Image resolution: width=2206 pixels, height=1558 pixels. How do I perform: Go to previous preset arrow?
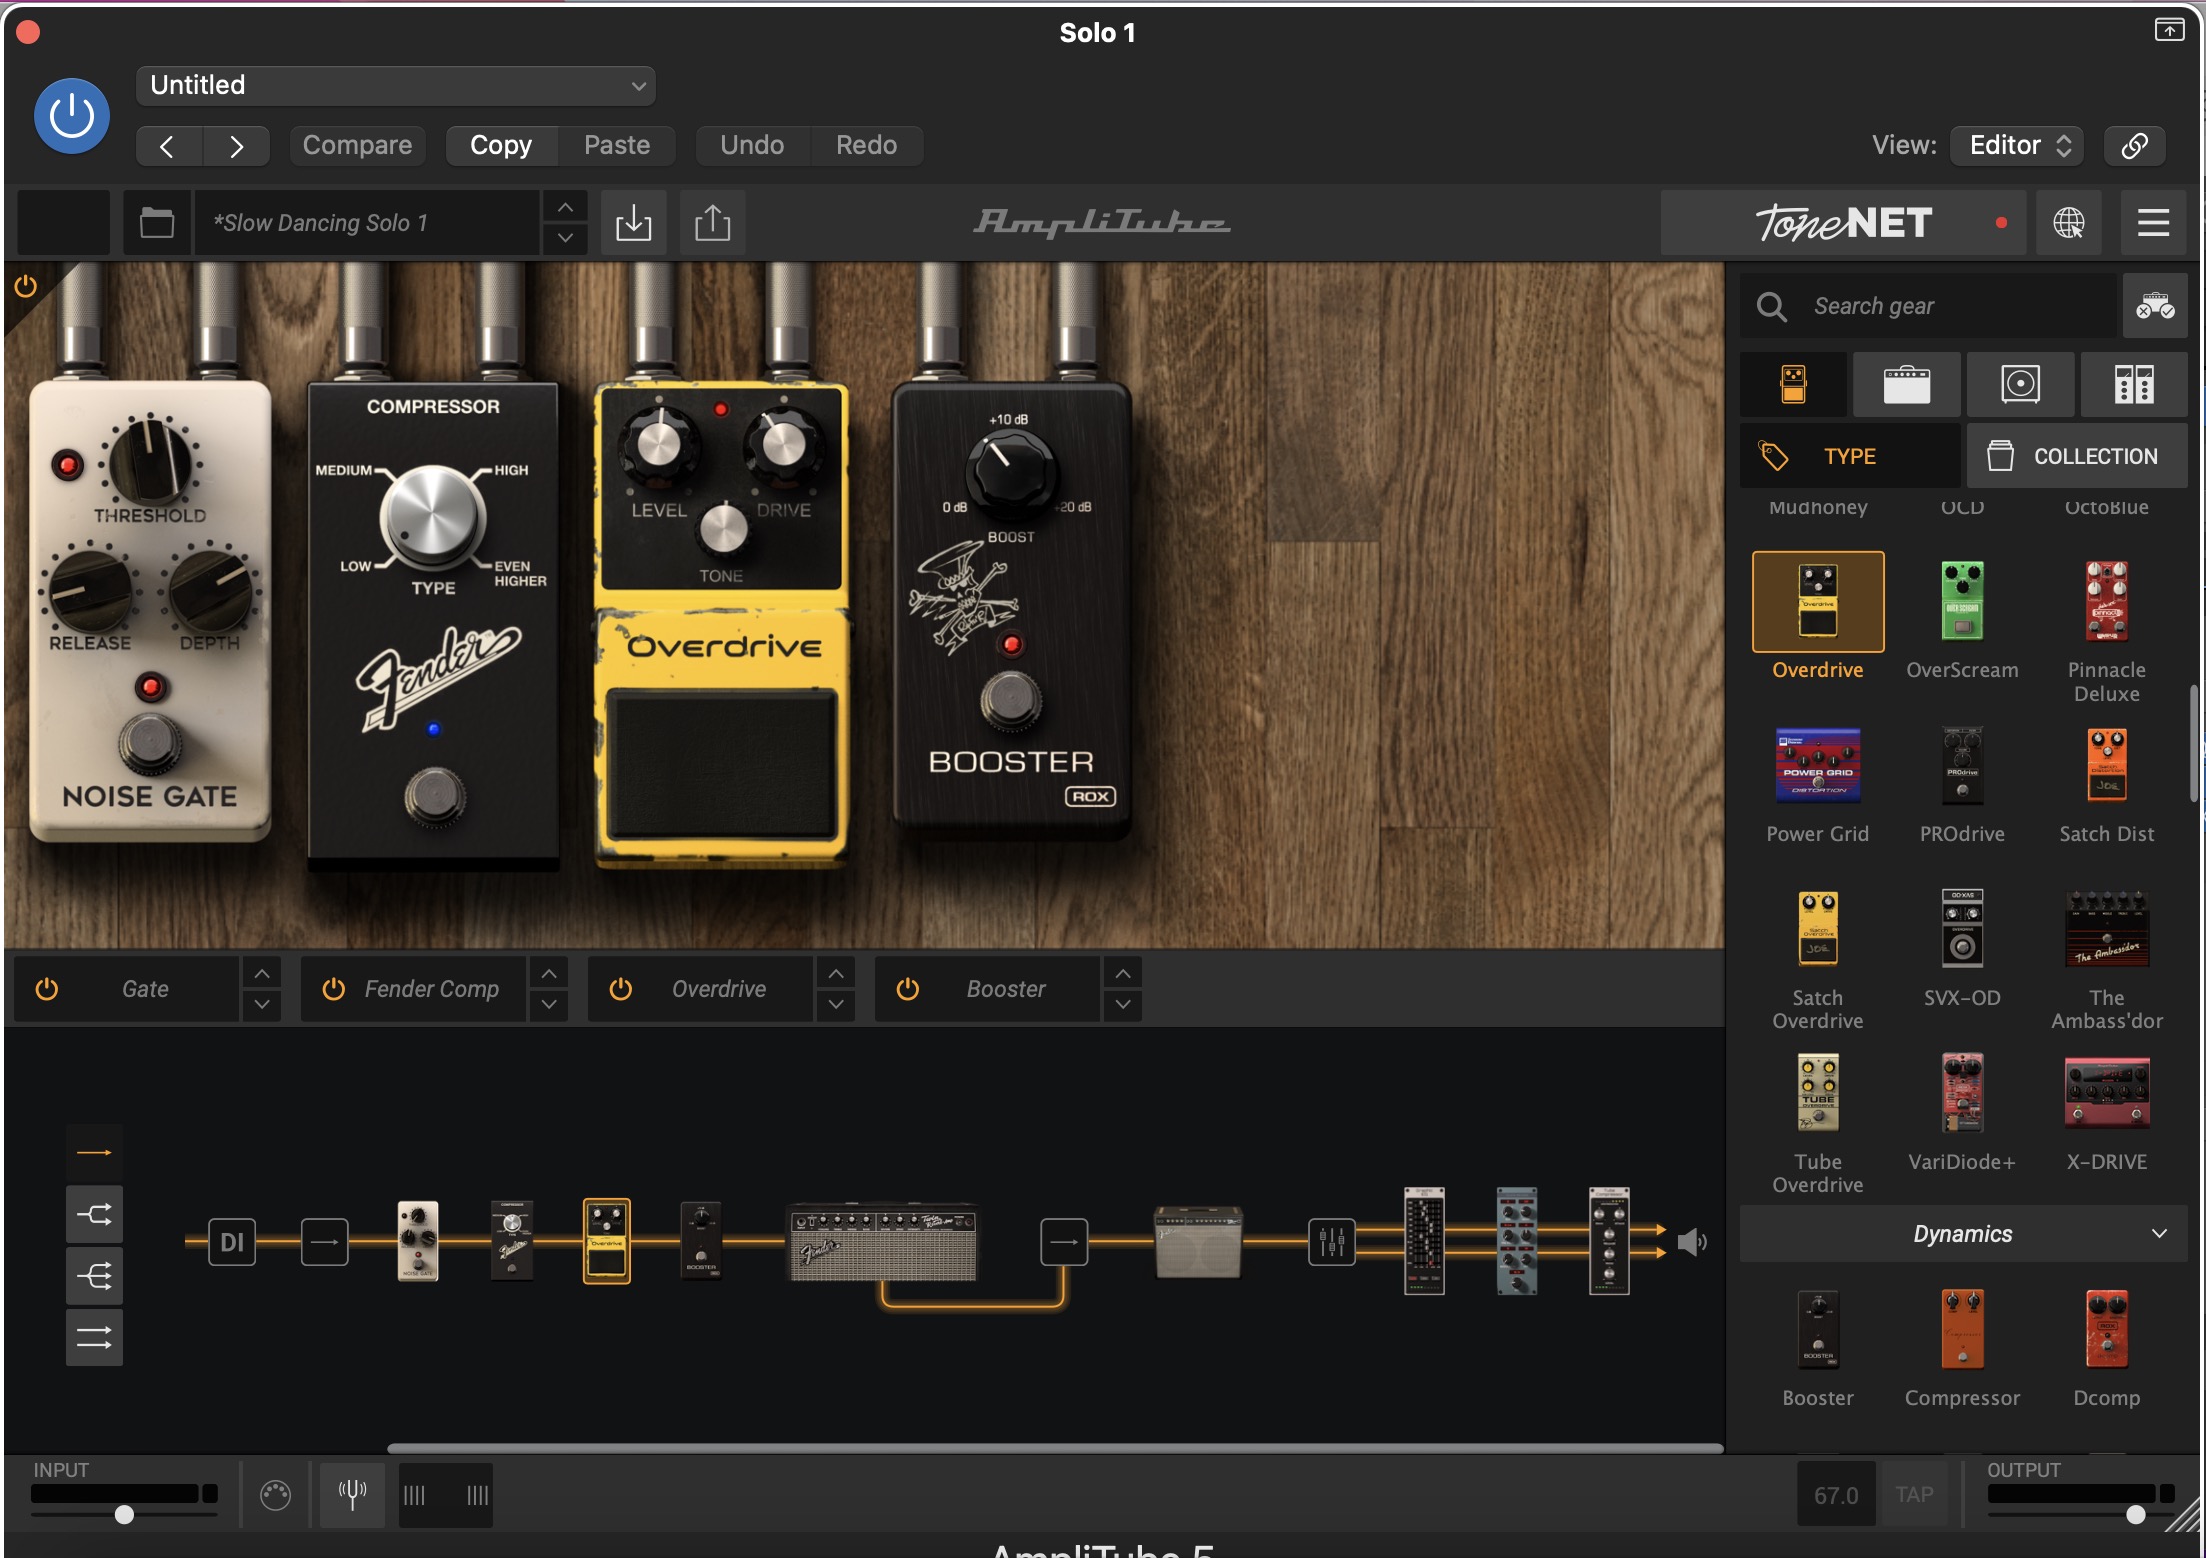tap(168, 146)
